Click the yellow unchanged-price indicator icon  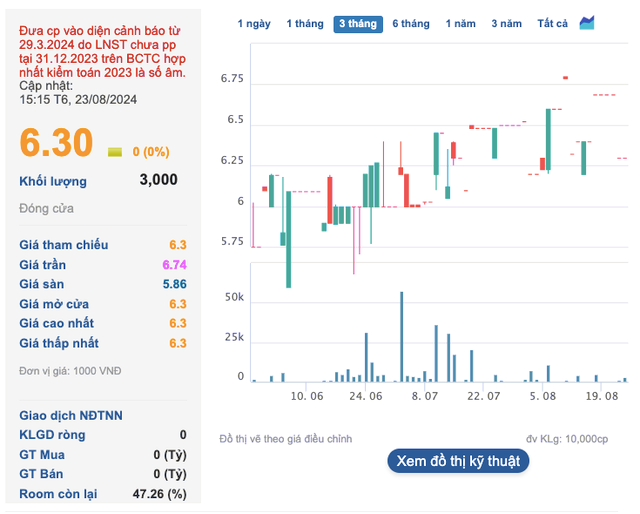114,152
